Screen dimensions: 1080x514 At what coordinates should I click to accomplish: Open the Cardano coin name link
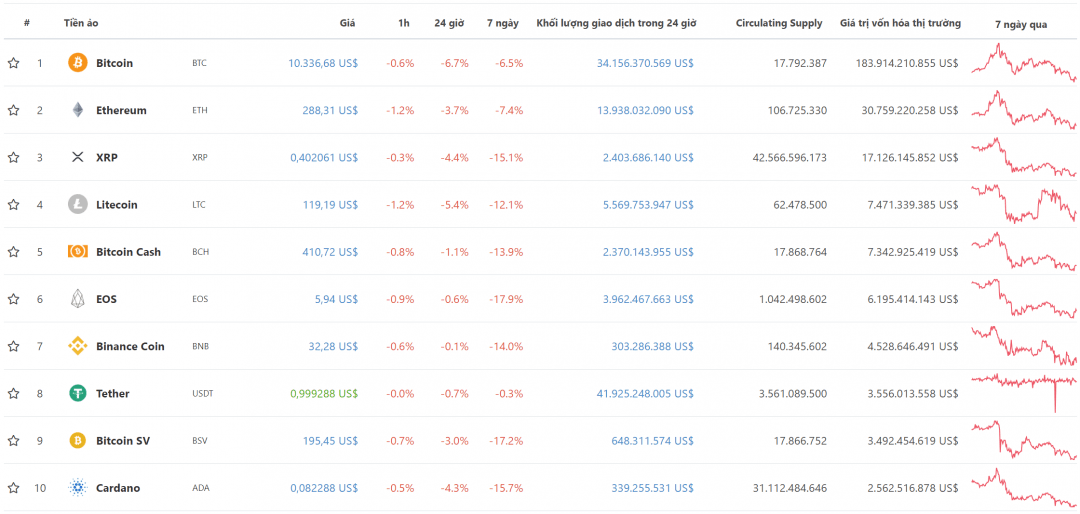(x=118, y=488)
